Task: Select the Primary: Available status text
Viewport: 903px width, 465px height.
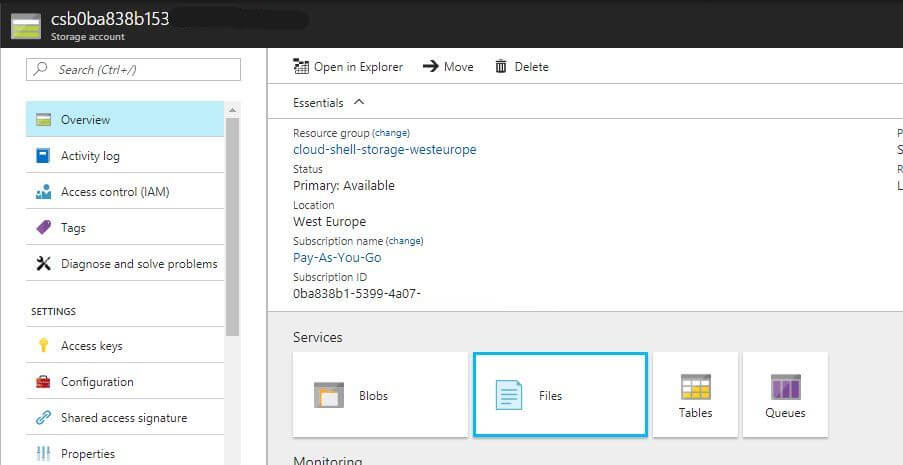Action: [x=344, y=186]
